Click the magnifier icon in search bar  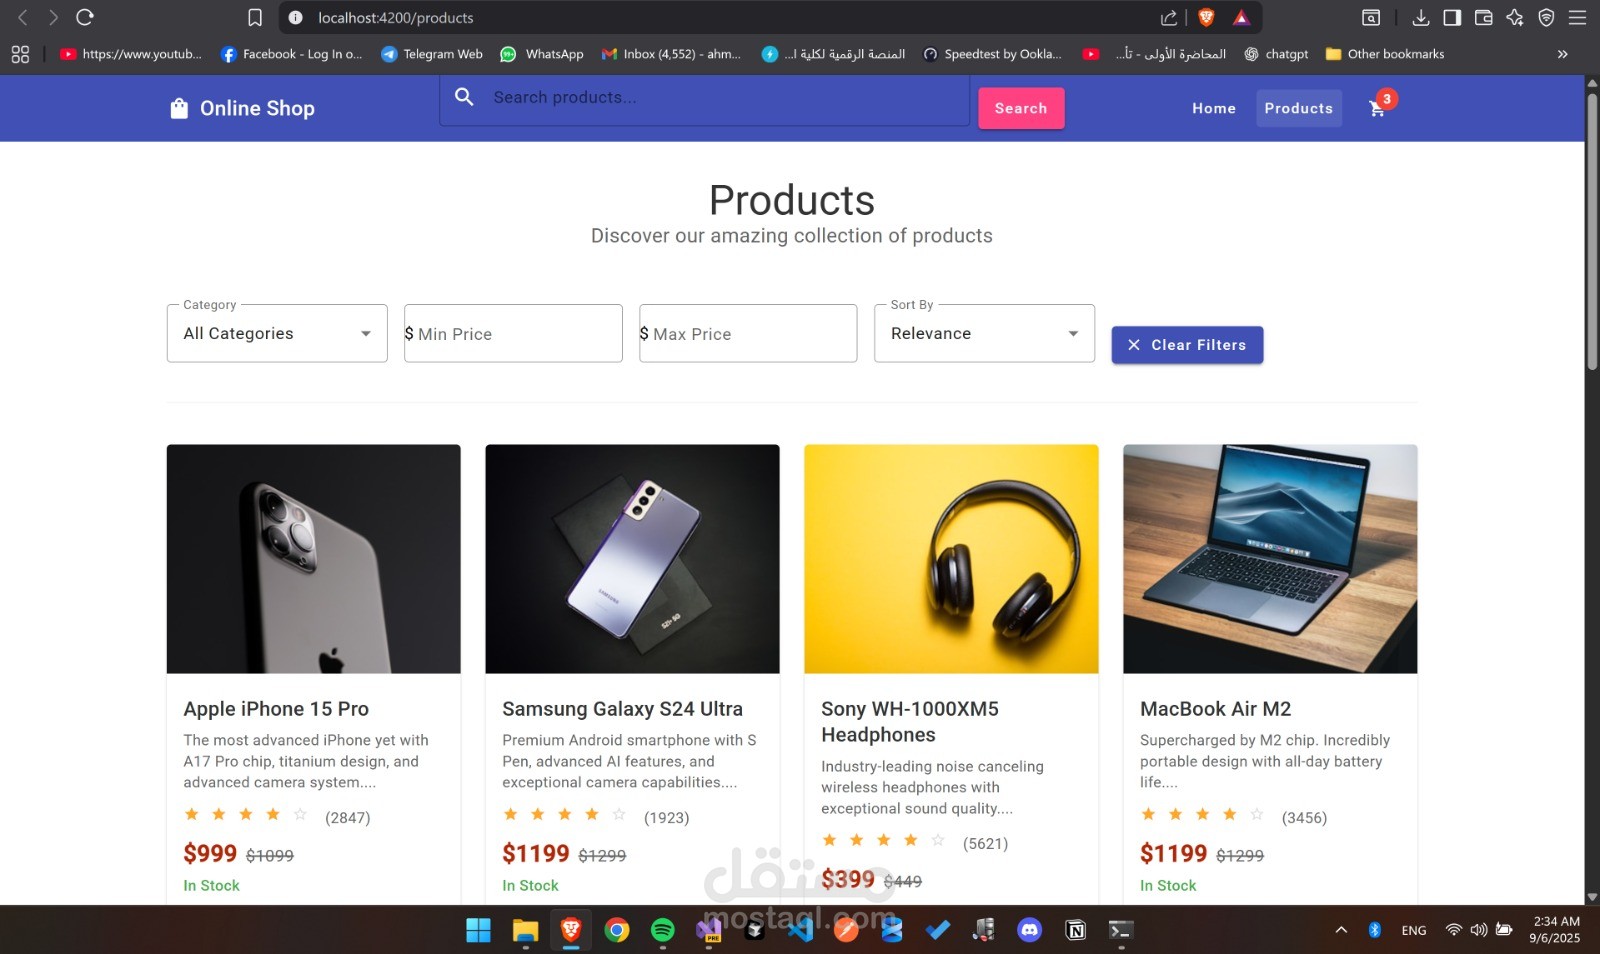point(464,97)
